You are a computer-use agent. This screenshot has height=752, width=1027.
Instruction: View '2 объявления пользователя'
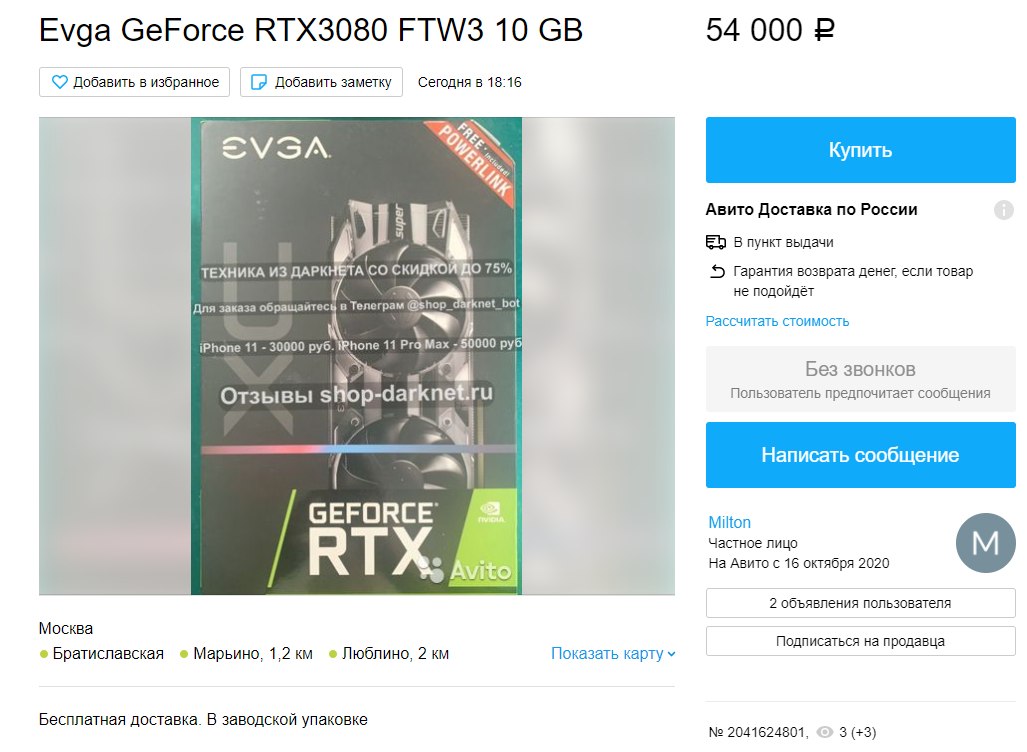point(860,603)
